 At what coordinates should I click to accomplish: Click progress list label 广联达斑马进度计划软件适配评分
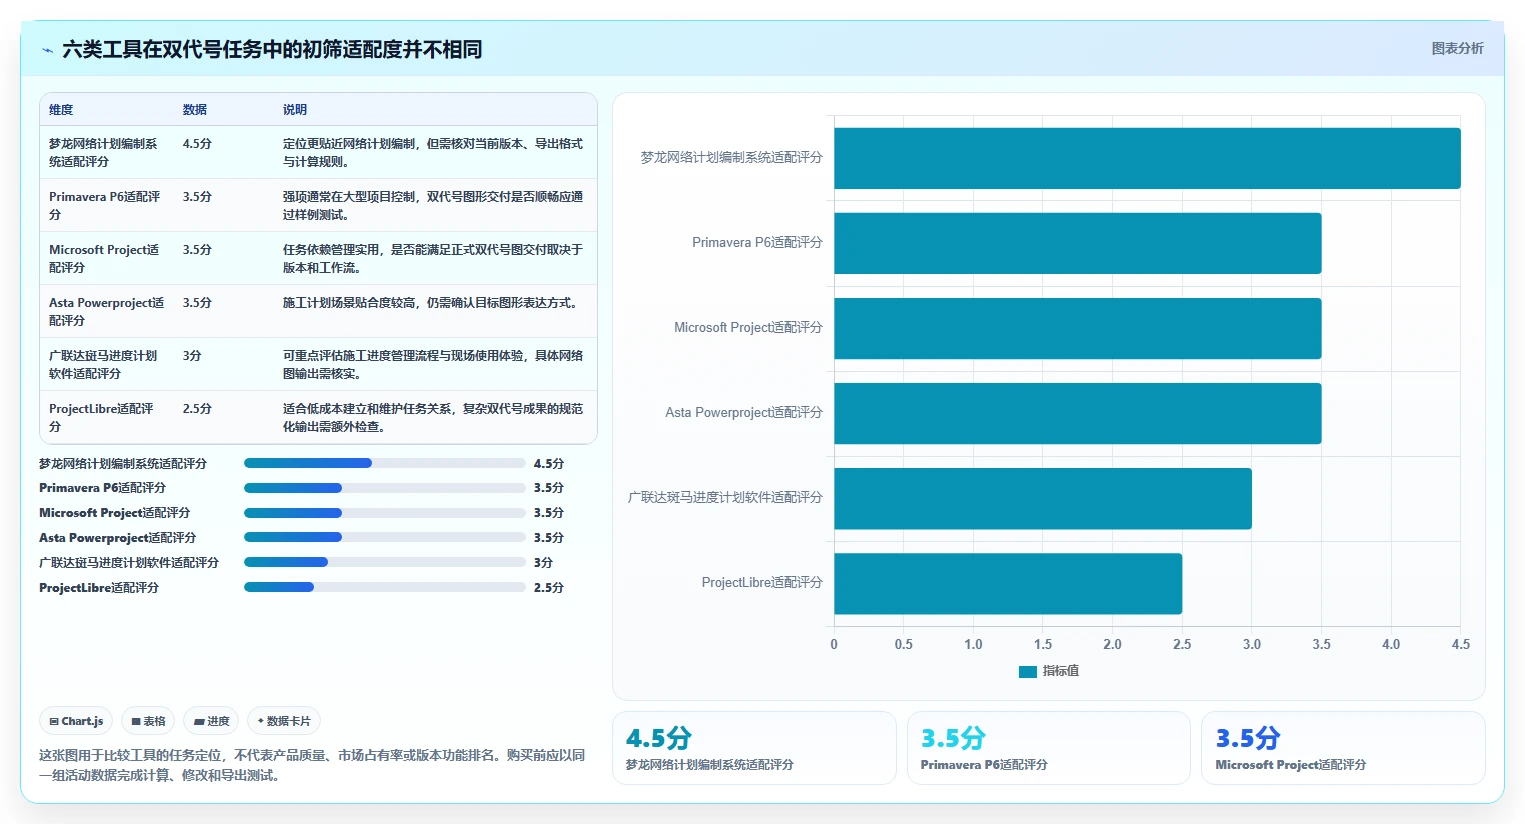(x=129, y=563)
